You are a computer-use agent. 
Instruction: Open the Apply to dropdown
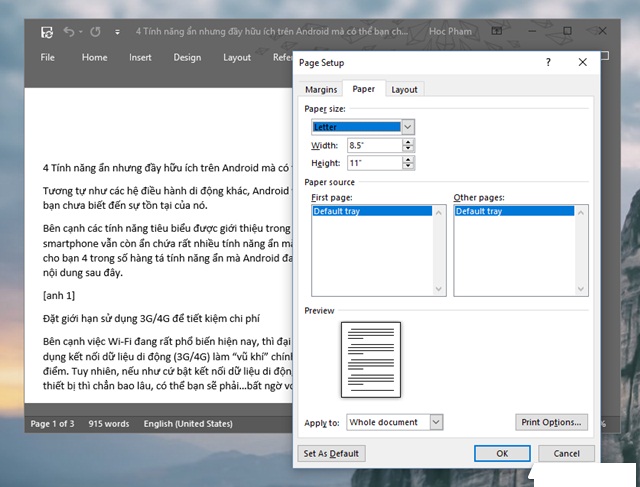click(x=436, y=423)
